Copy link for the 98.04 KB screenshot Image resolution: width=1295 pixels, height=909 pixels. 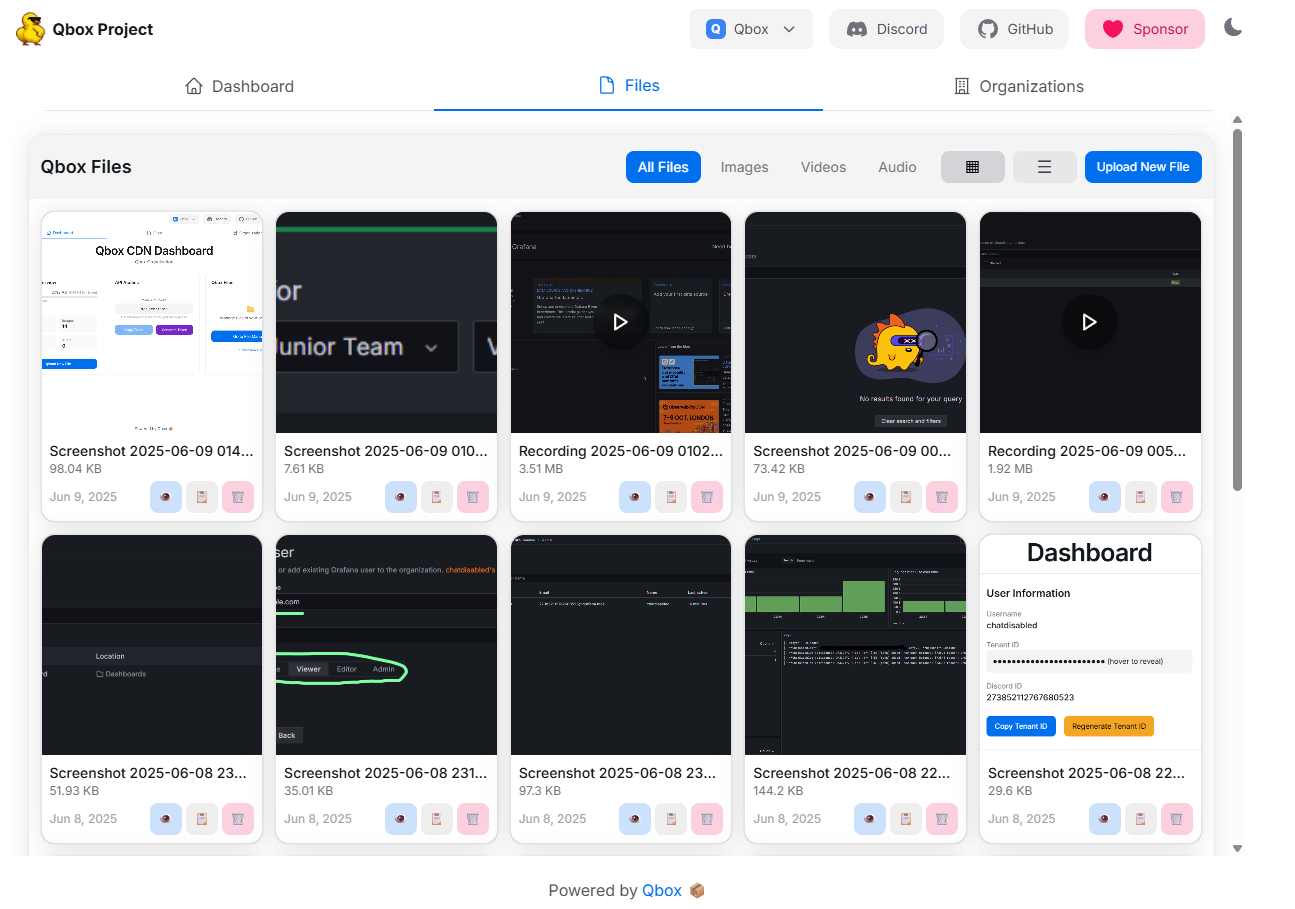click(x=202, y=497)
